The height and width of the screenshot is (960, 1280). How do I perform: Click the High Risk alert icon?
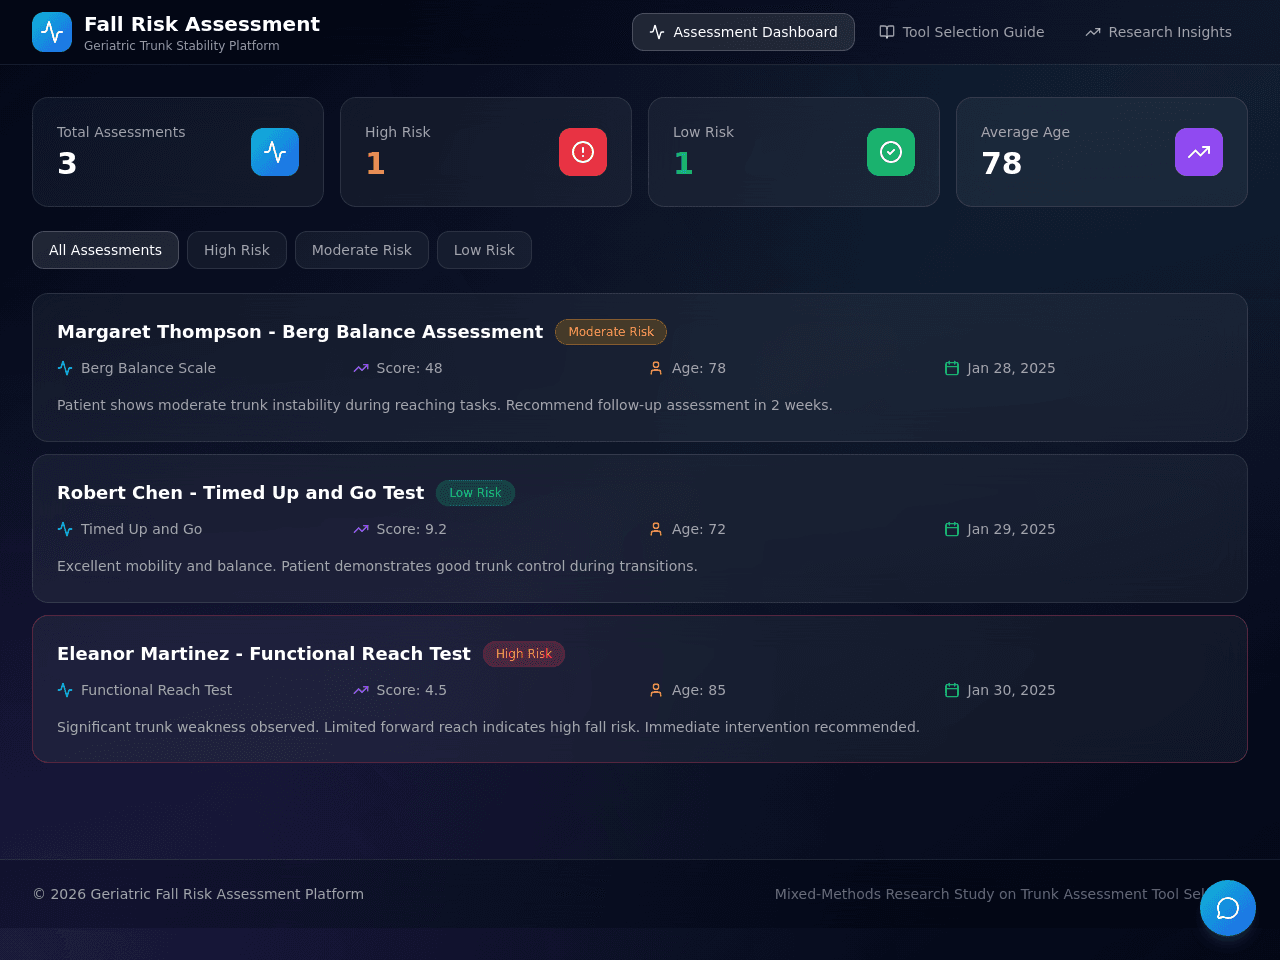click(583, 152)
